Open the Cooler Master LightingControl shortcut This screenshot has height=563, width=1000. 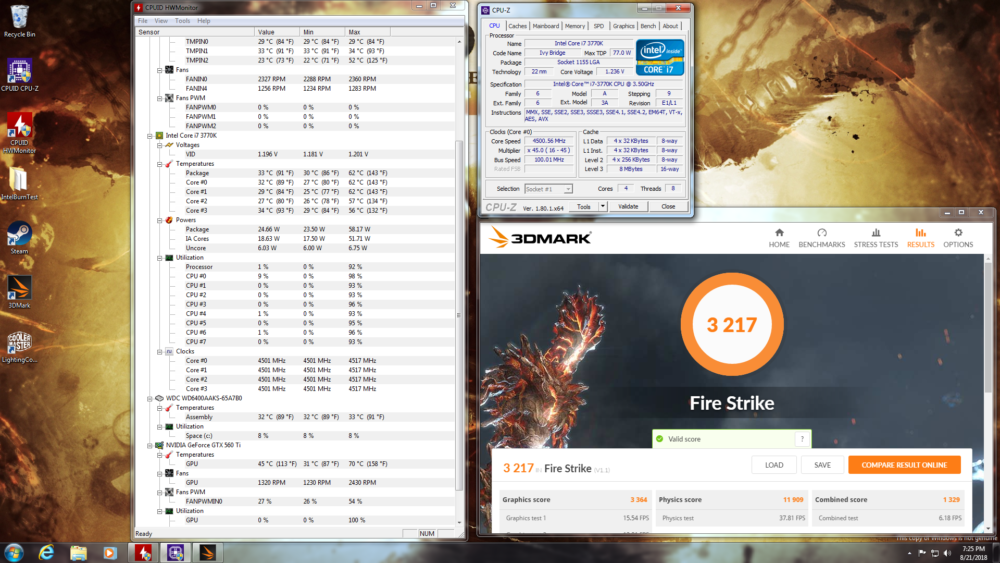[20, 346]
